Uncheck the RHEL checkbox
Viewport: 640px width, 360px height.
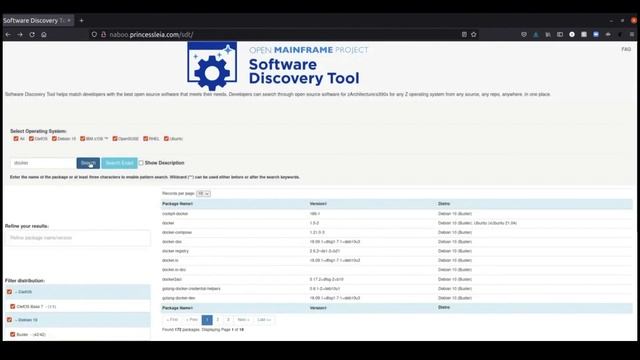point(146,139)
